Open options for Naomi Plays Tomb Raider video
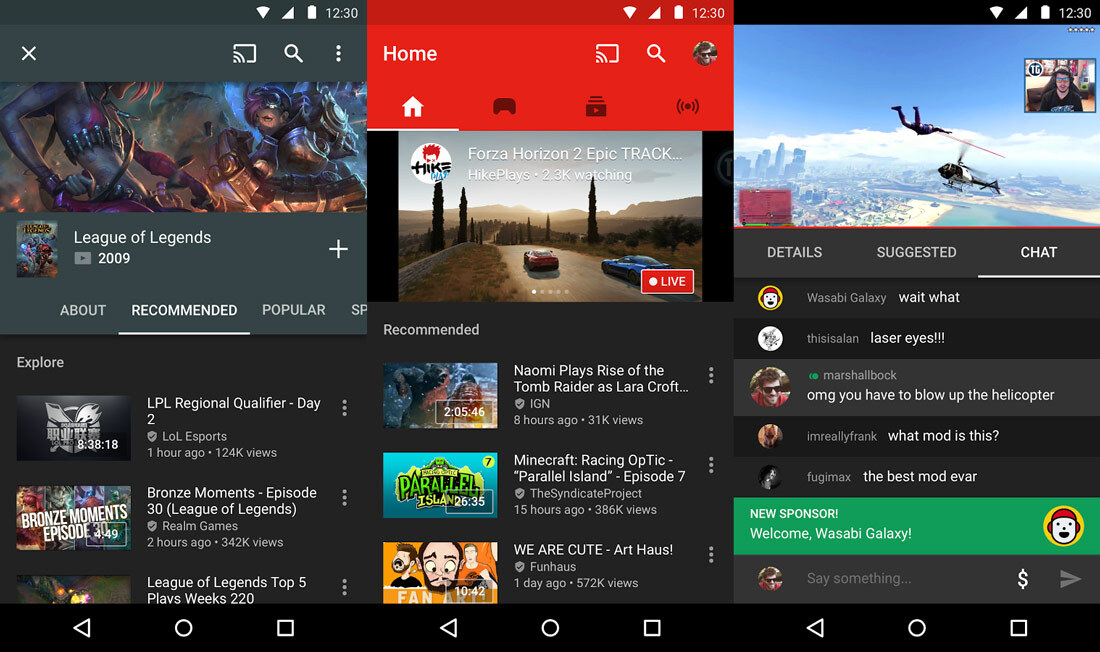 (x=711, y=375)
